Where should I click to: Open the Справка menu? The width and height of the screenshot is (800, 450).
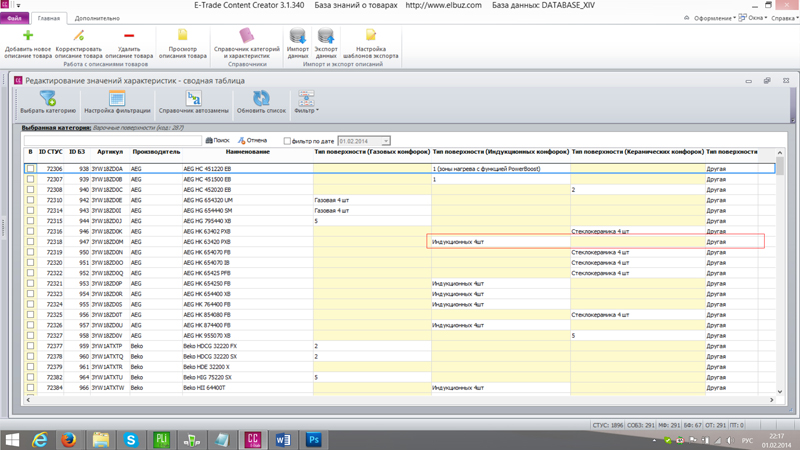tap(785, 18)
